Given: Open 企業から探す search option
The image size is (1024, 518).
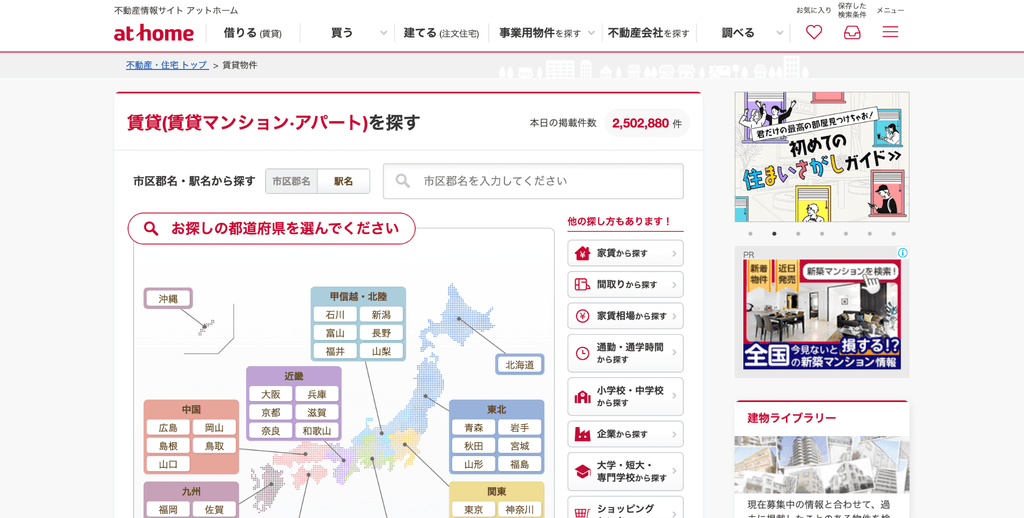Looking at the screenshot, I should [626, 434].
